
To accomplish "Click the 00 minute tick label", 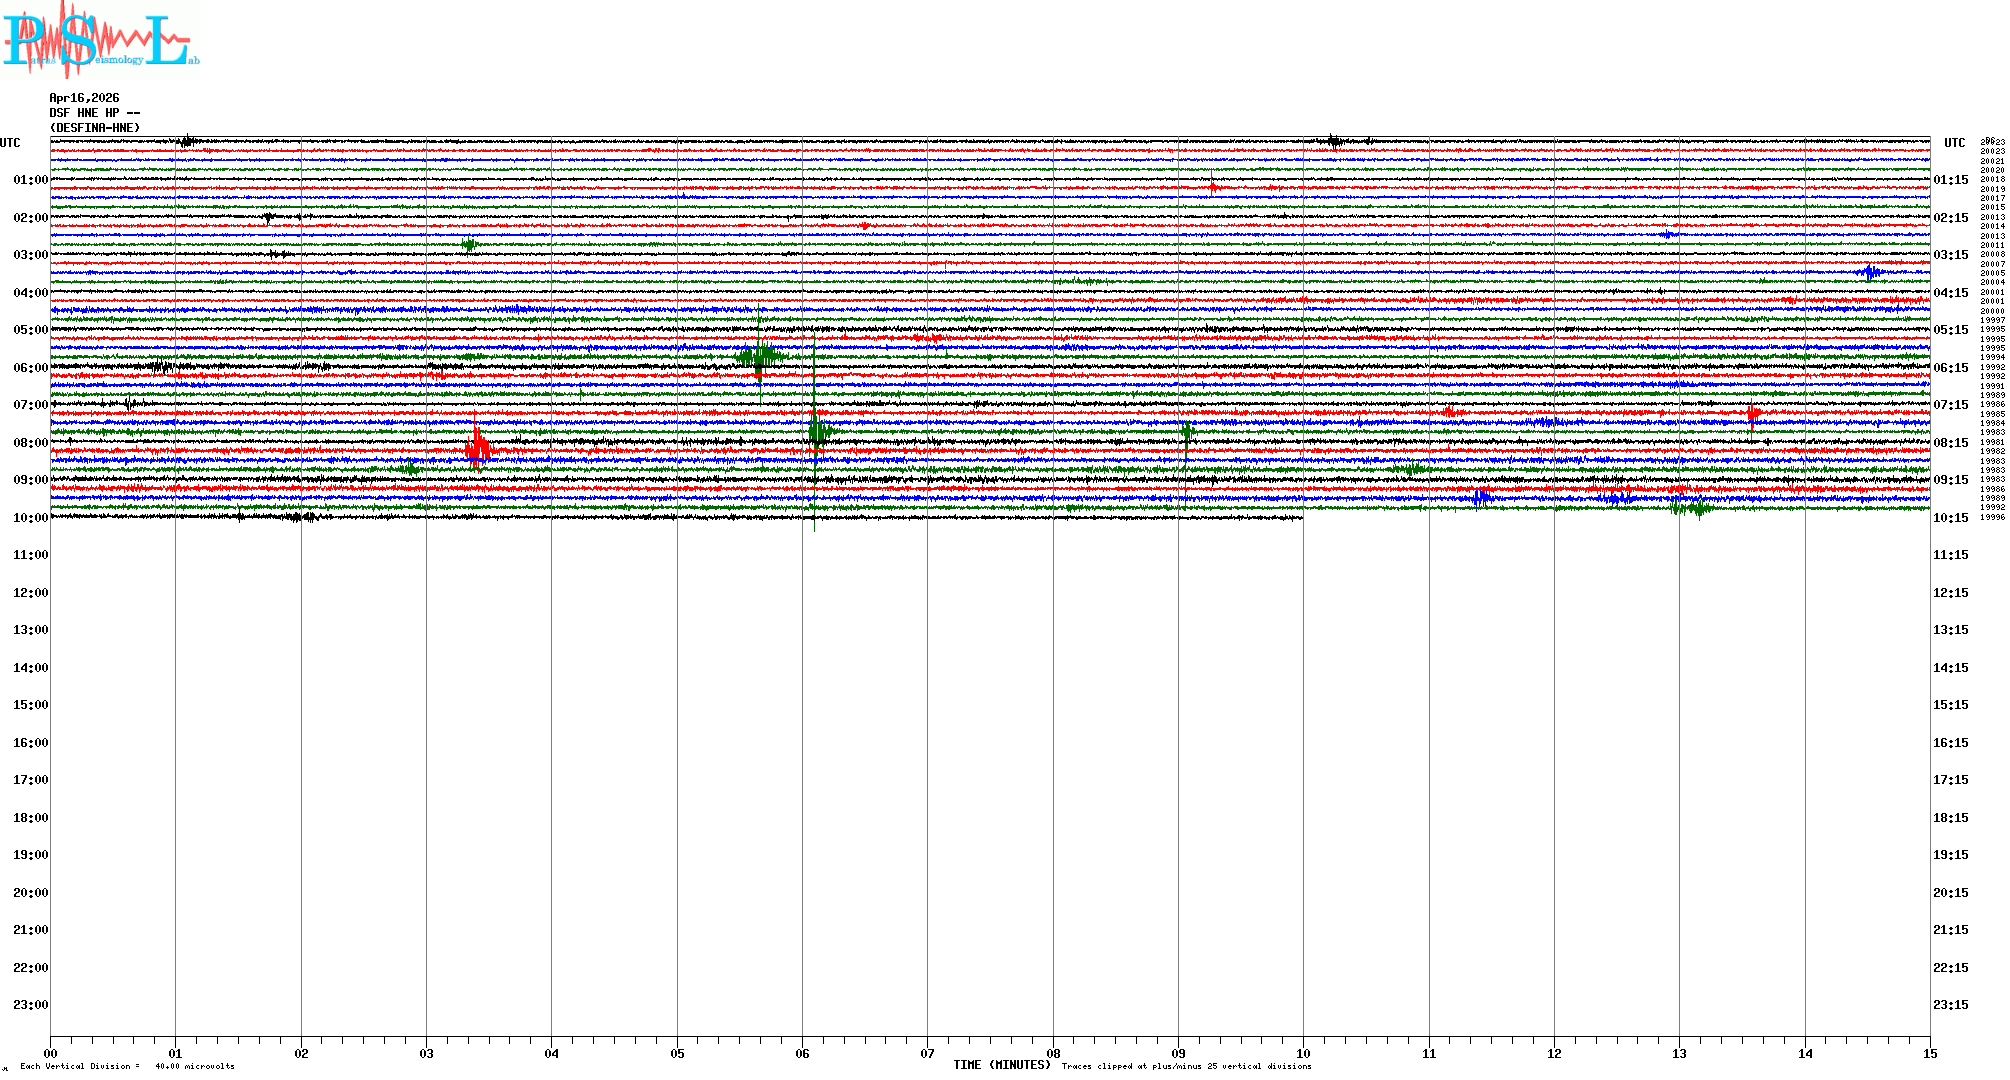I will point(50,1053).
